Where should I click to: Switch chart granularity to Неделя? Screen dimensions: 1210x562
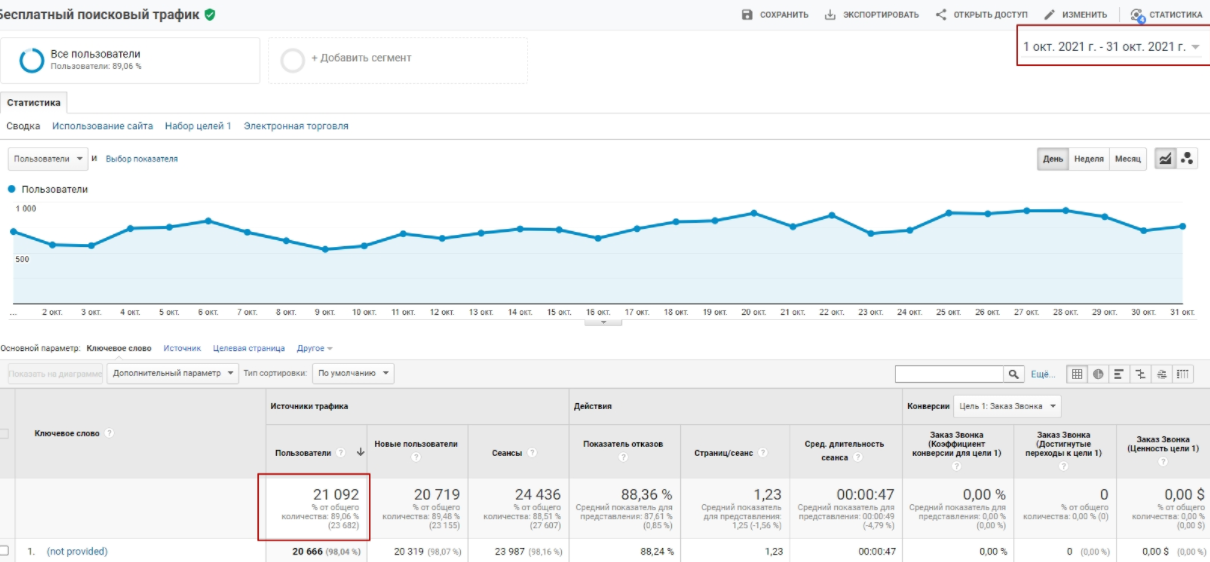(x=1088, y=159)
